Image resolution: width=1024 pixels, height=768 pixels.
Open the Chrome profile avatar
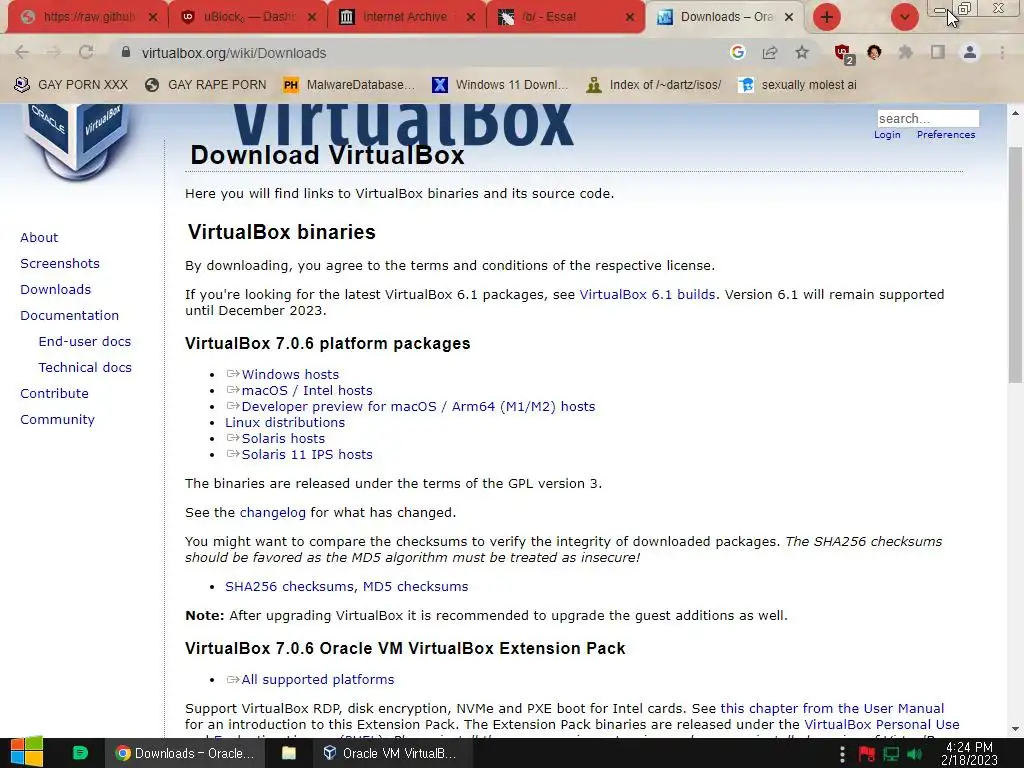(970, 52)
